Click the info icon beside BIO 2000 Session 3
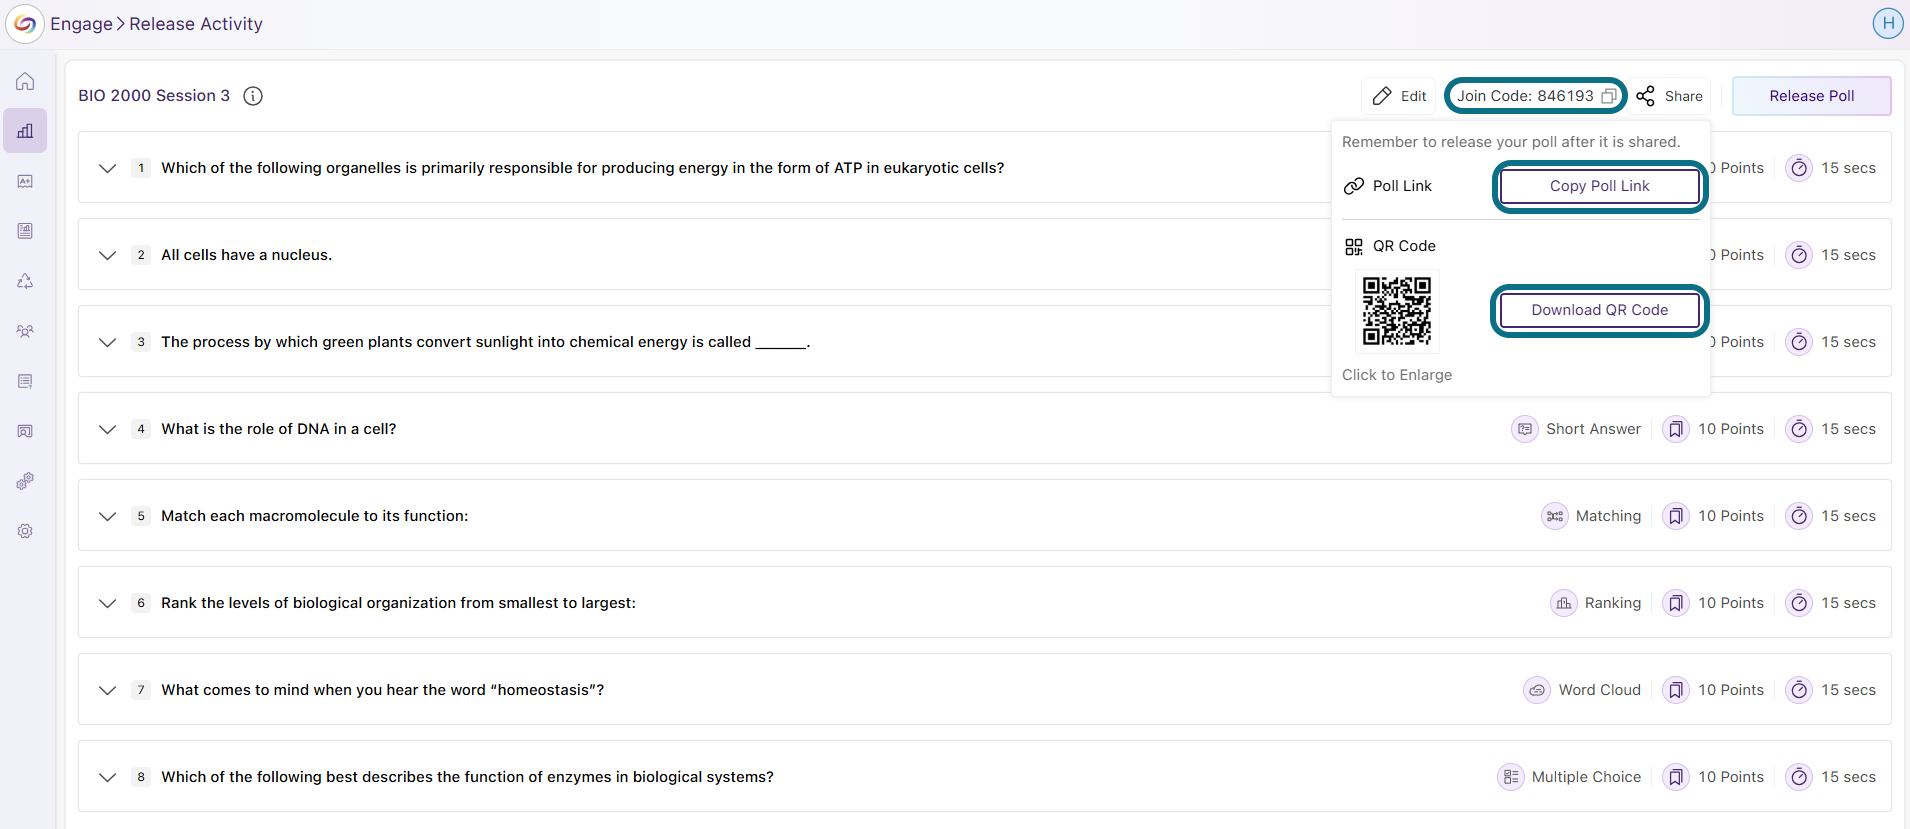The height and width of the screenshot is (829, 1910). point(253,96)
